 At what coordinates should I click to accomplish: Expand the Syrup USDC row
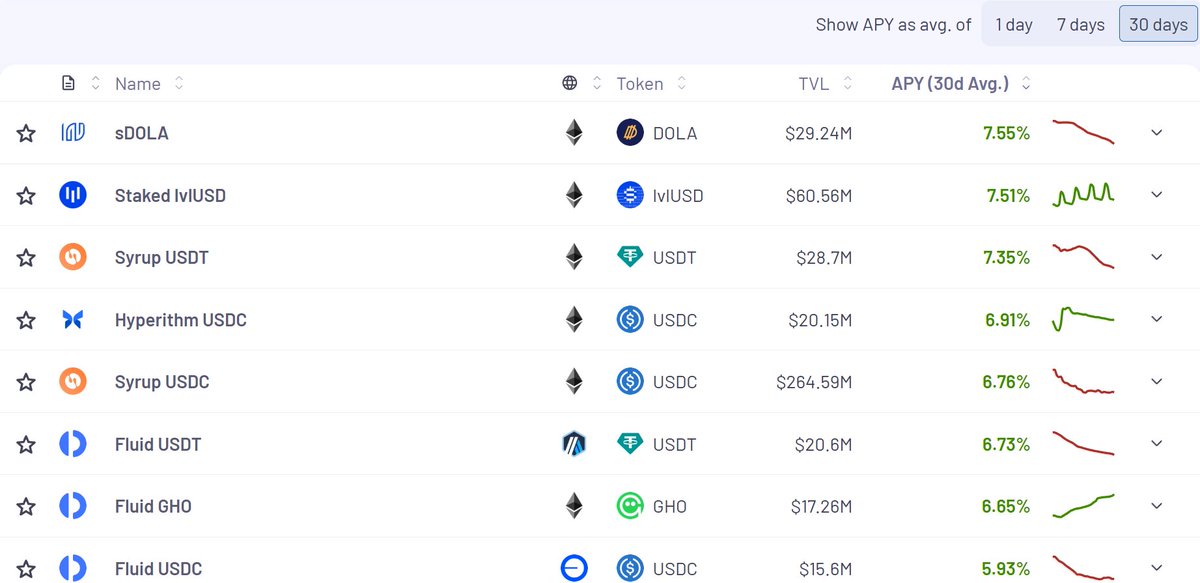pos(1157,381)
